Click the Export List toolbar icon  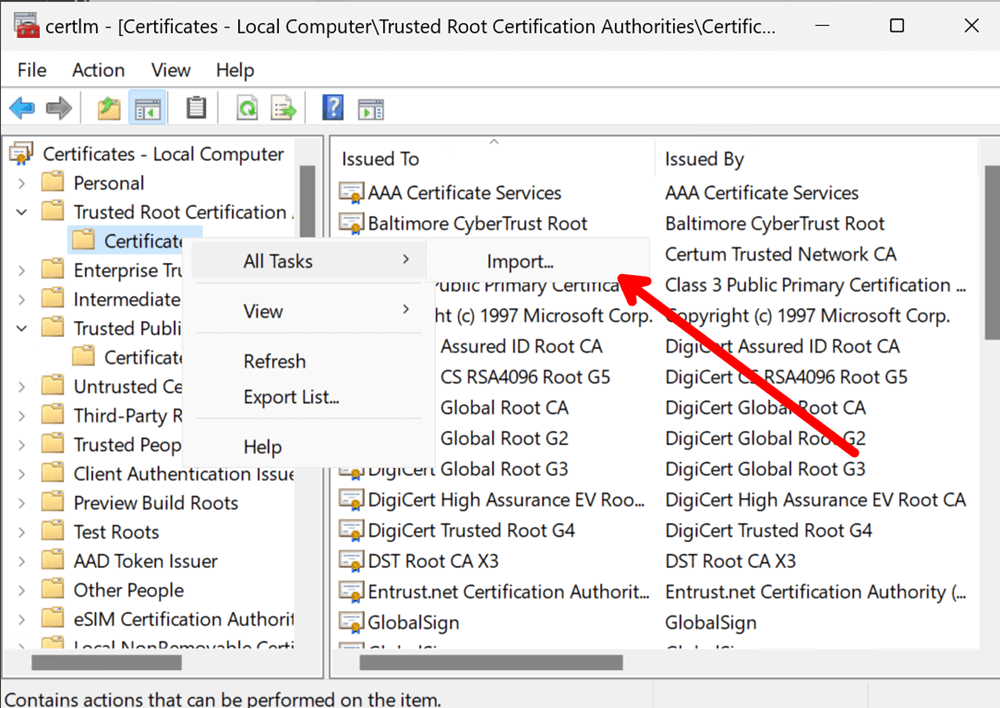pyautogui.click(x=283, y=108)
